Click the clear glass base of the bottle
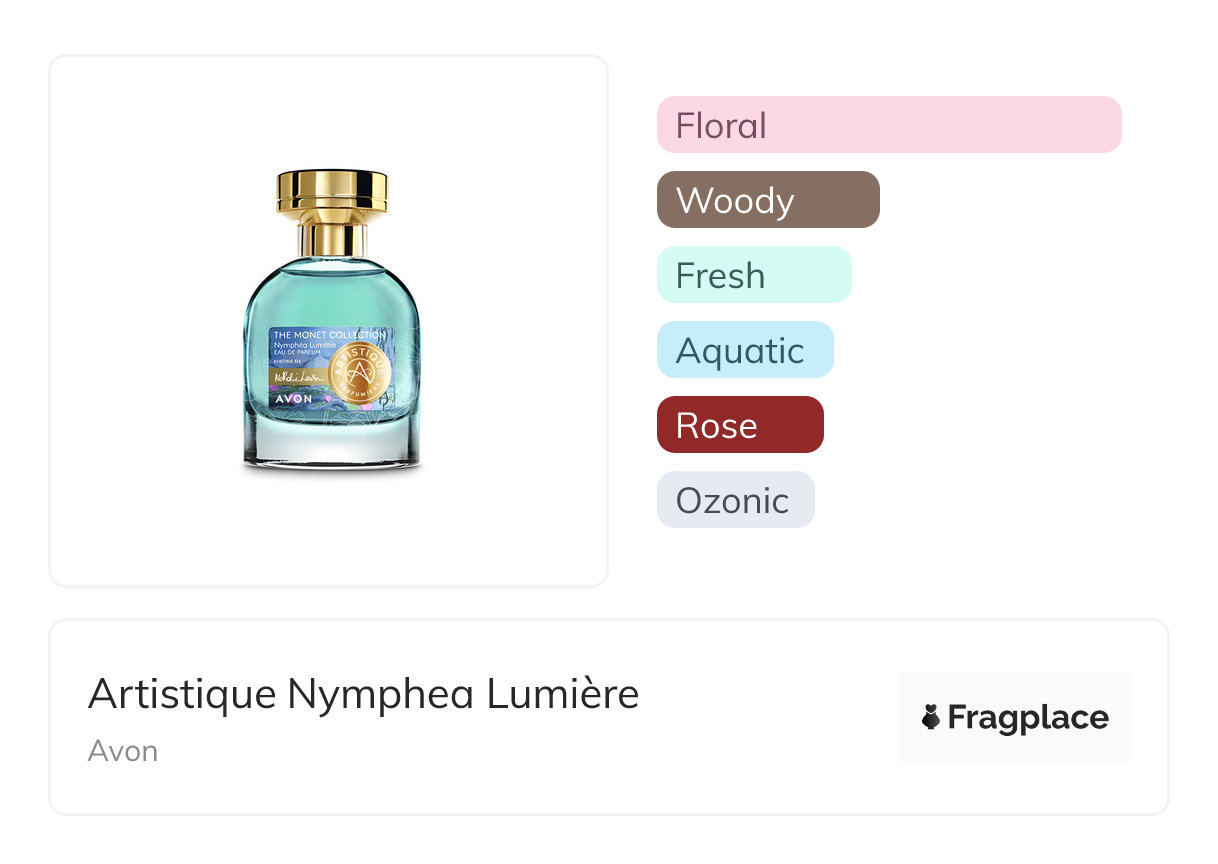This screenshot has height=864, width=1218. click(332, 445)
